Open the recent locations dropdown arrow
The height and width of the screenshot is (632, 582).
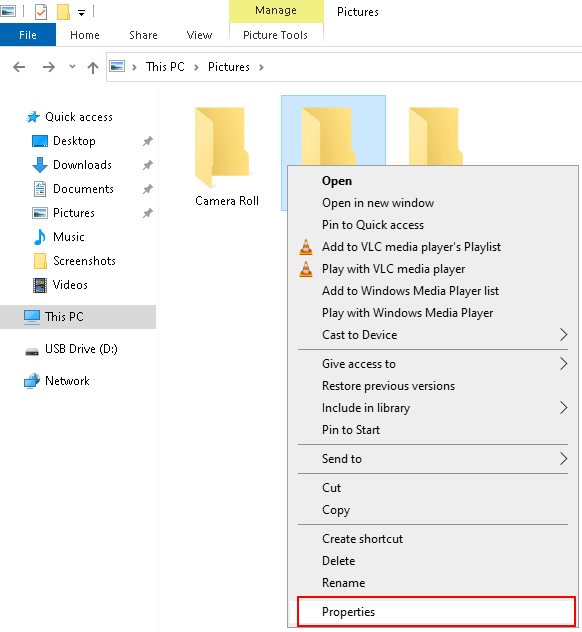(x=72, y=67)
